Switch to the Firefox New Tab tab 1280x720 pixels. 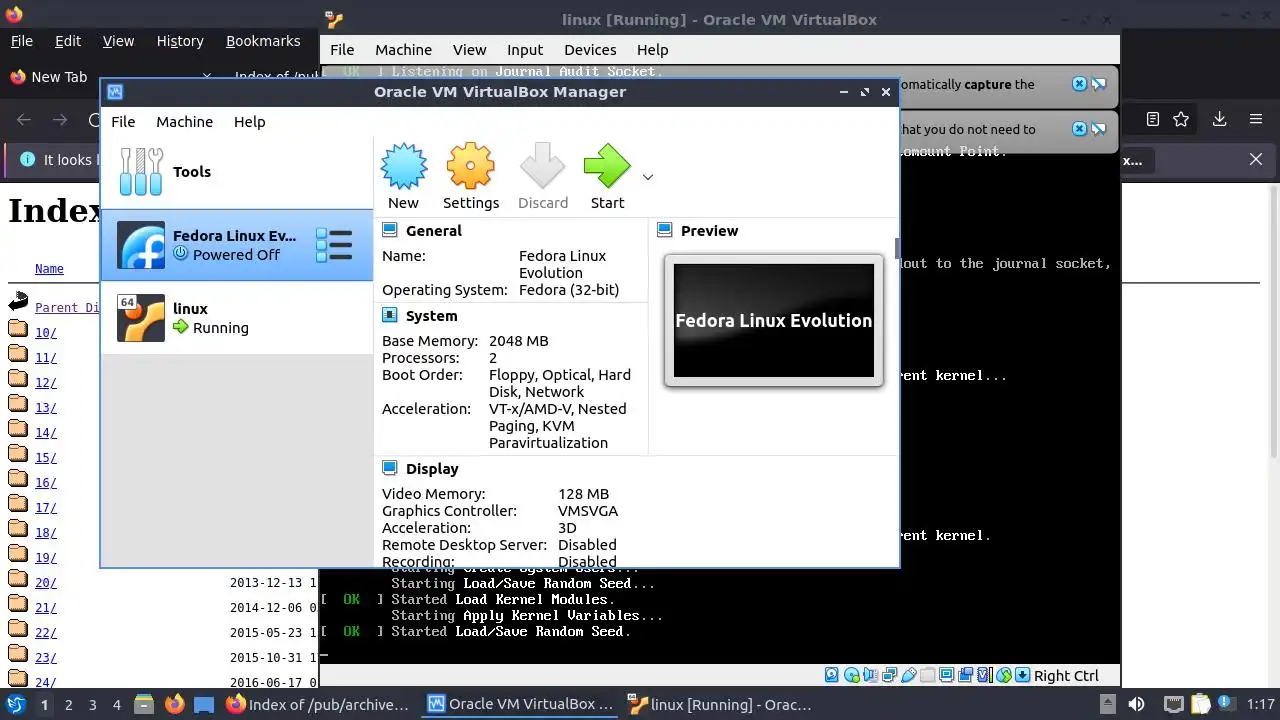[x=59, y=77]
